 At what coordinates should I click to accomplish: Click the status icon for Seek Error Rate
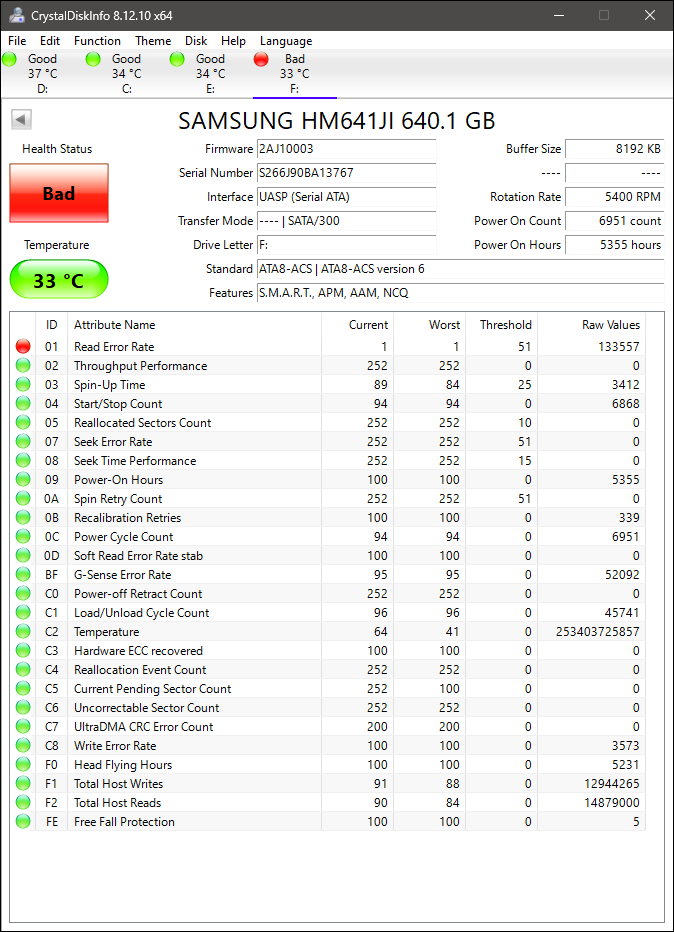23,441
